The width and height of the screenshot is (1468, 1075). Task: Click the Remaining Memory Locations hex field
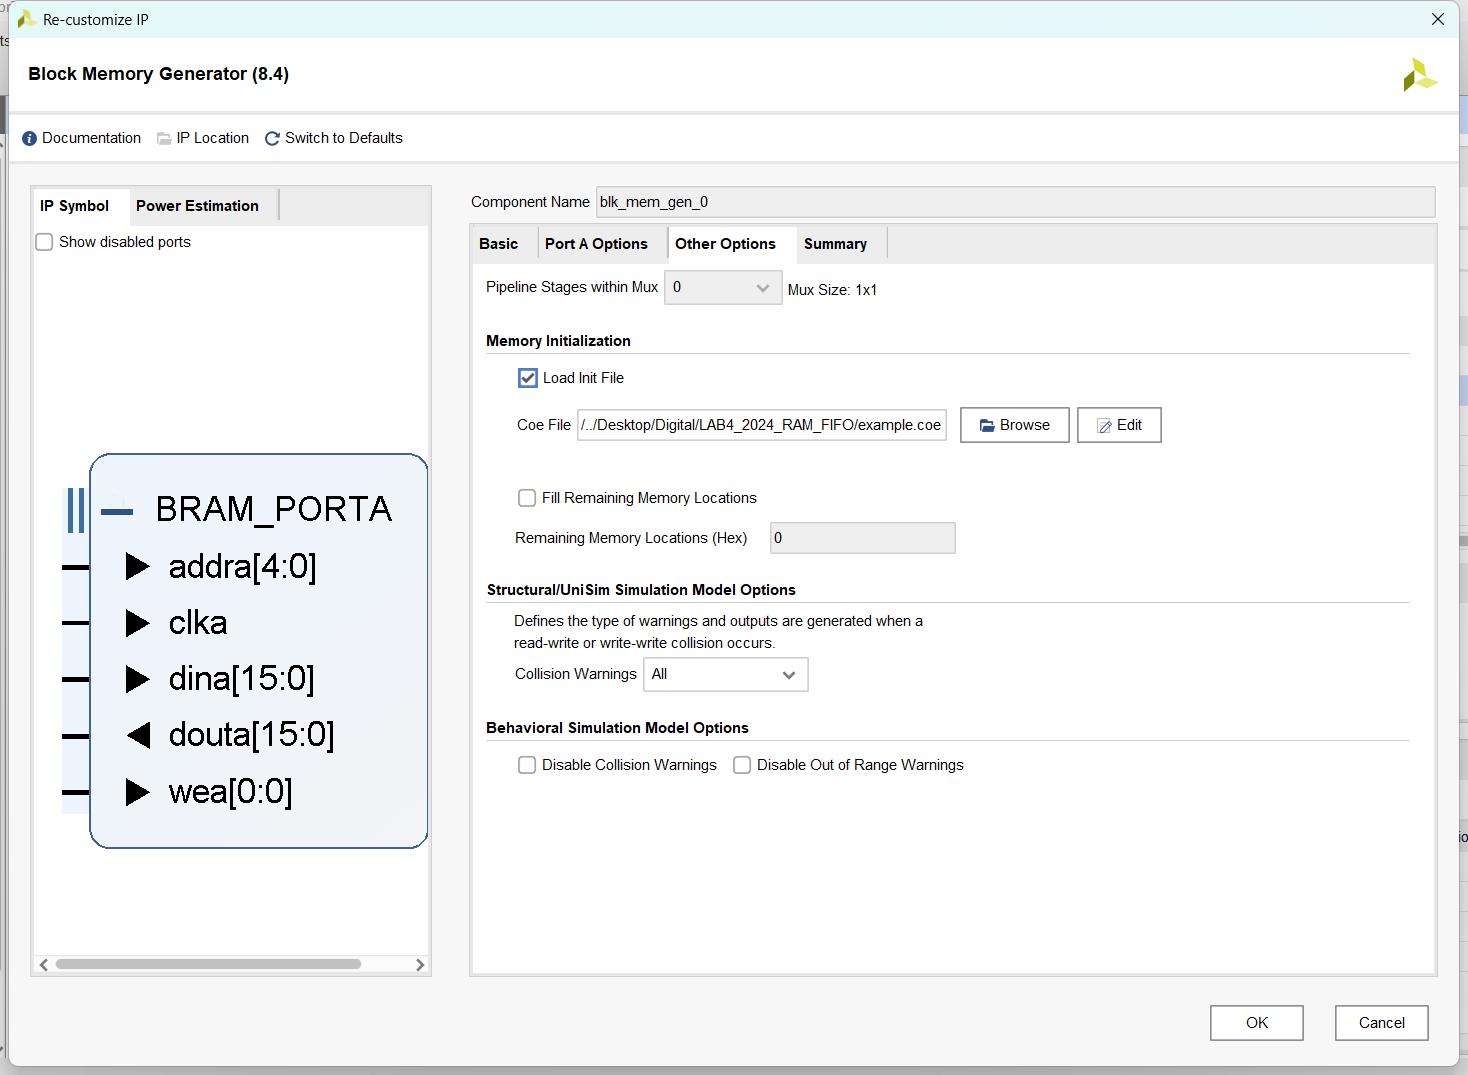[x=862, y=538]
